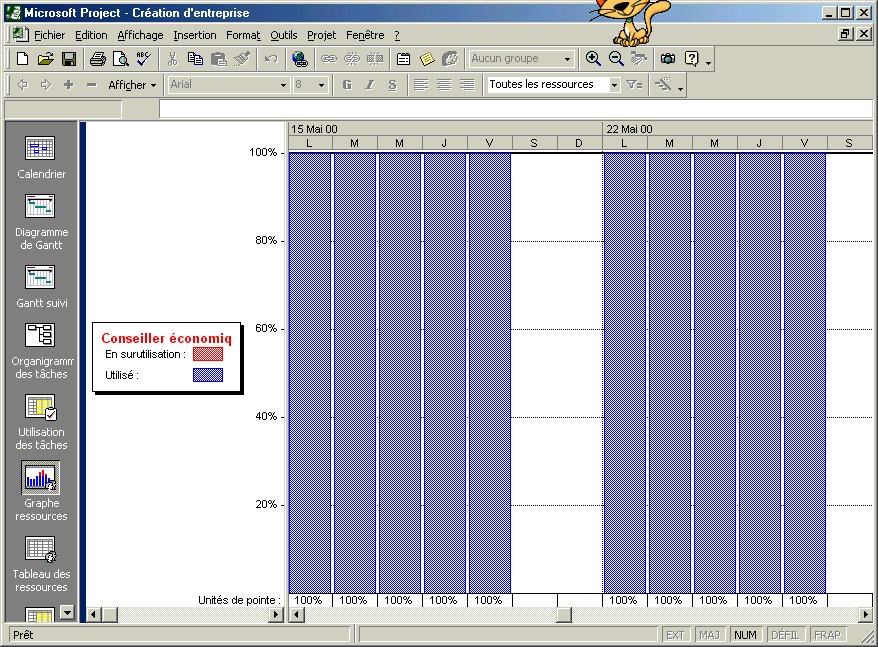The image size is (878, 647).
Task: Open a file with the folder icon
Action: click(x=45, y=59)
